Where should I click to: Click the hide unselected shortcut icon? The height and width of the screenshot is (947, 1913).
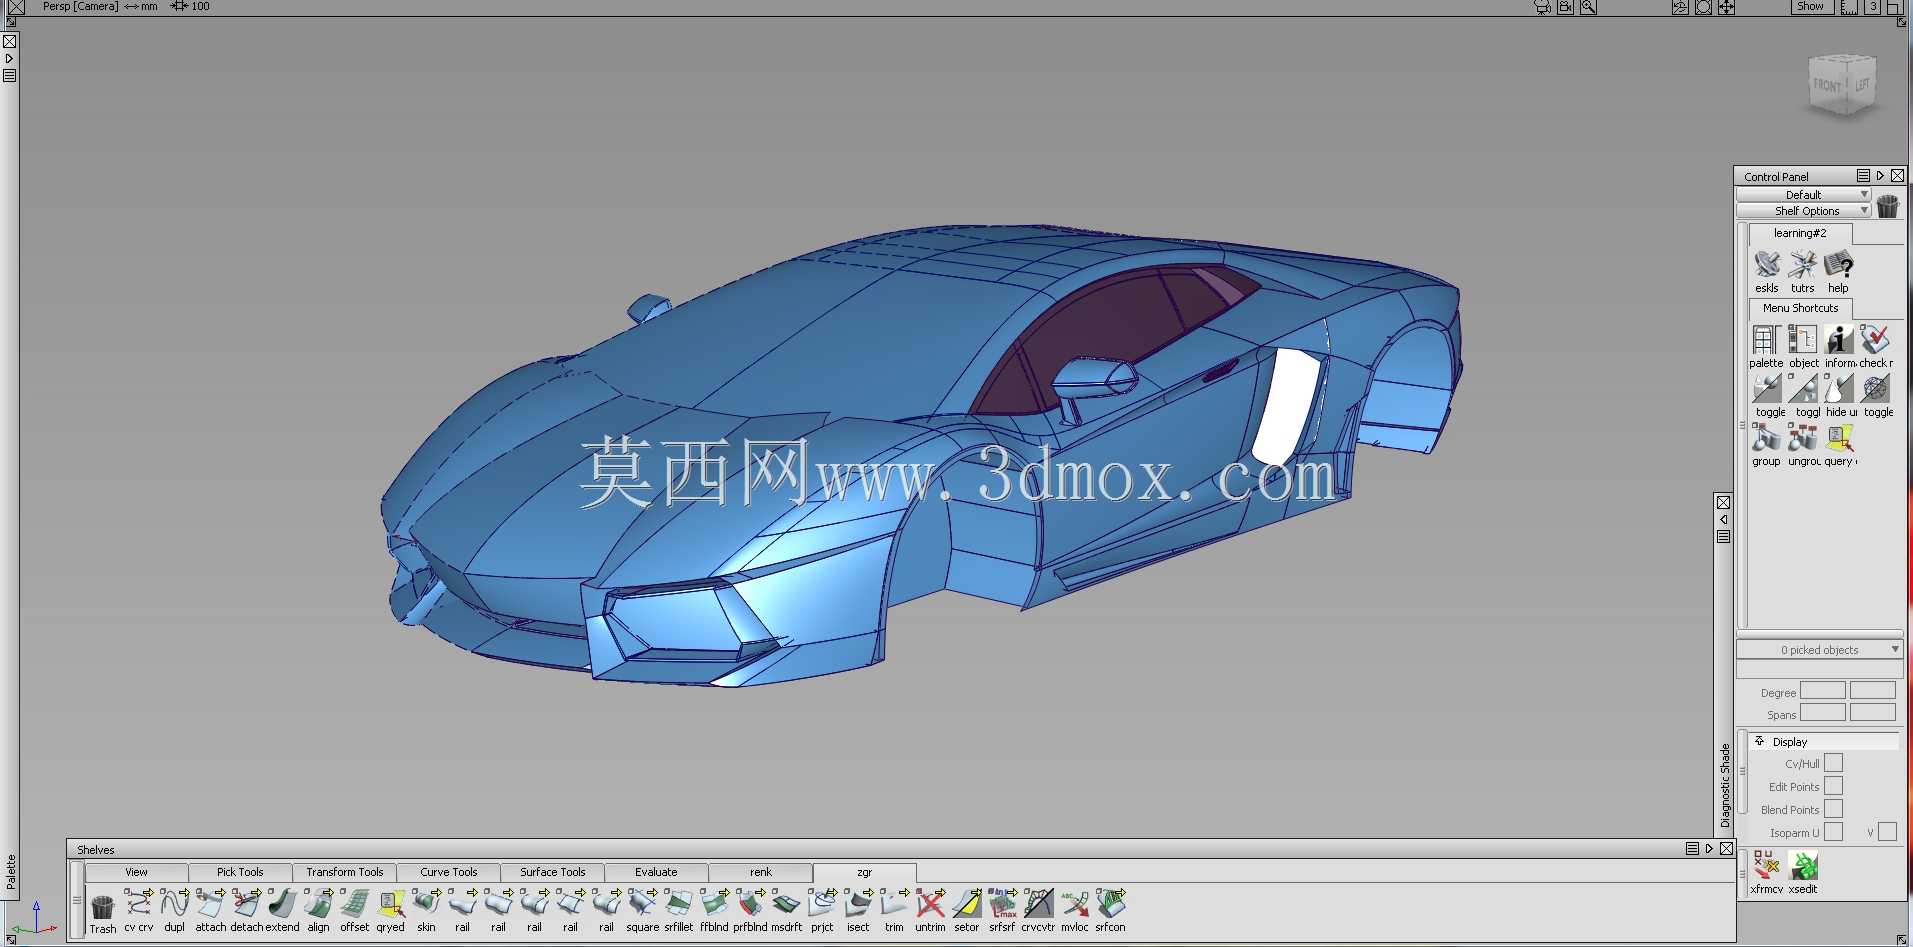1838,389
